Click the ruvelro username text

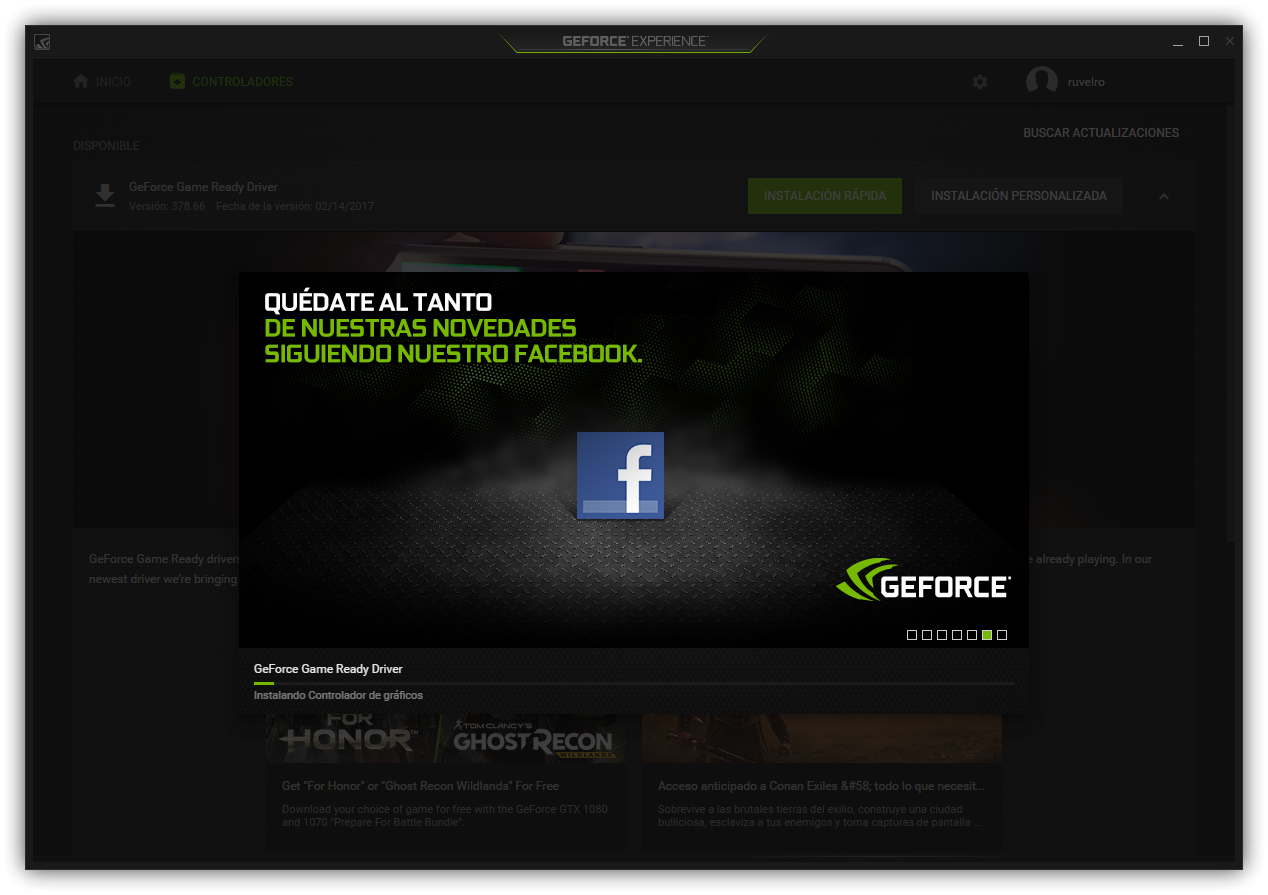pyautogui.click(x=1086, y=82)
